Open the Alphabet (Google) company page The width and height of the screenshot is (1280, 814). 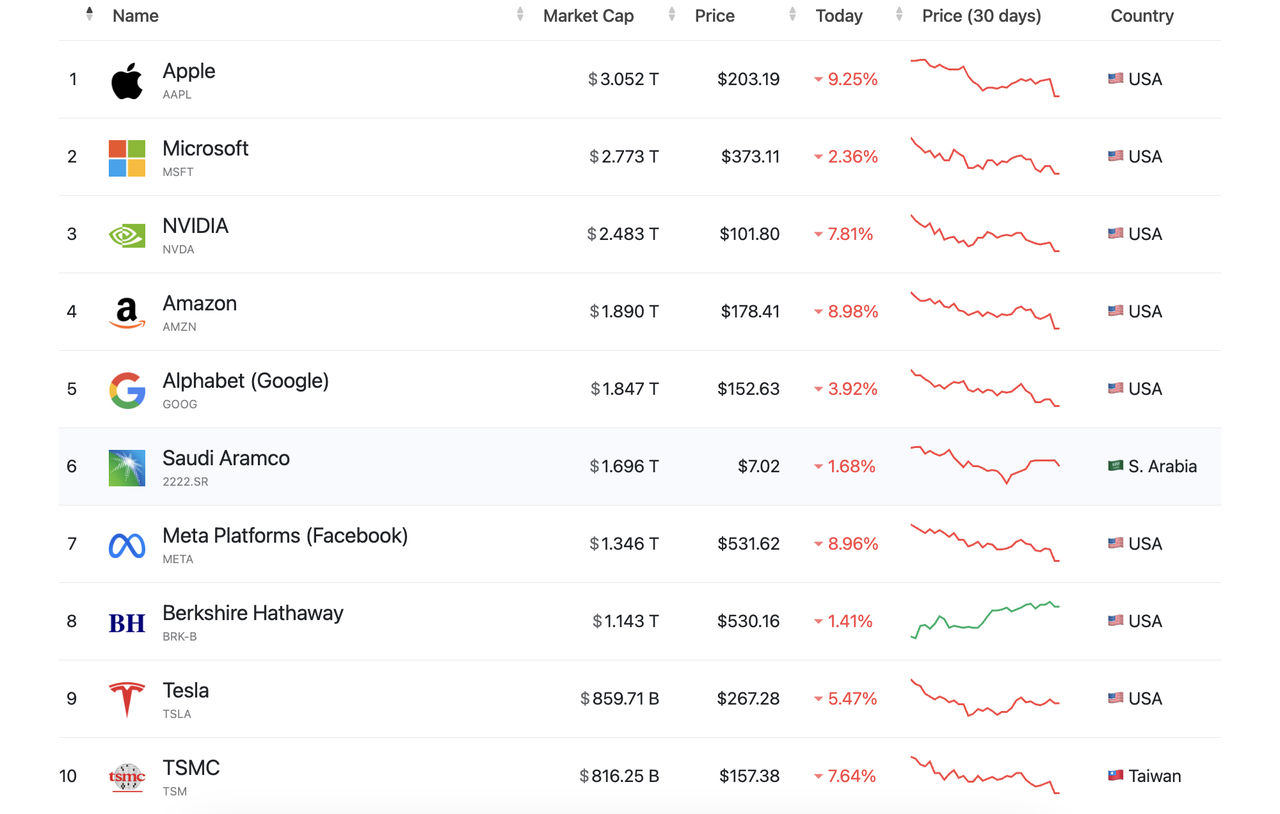click(x=246, y=381)
